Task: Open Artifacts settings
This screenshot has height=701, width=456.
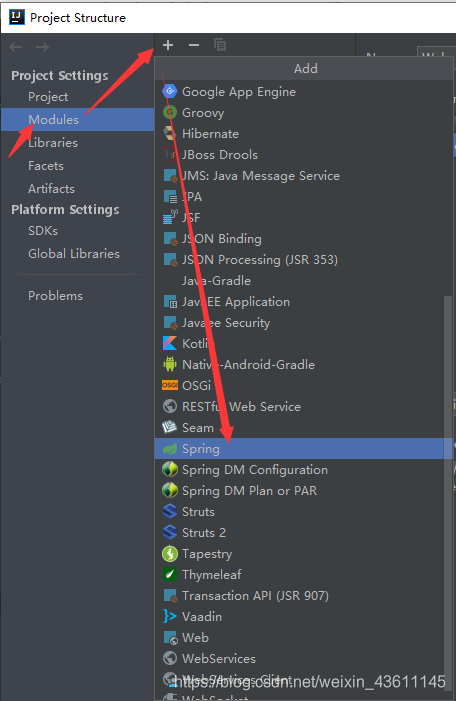Action: point(51,189)
